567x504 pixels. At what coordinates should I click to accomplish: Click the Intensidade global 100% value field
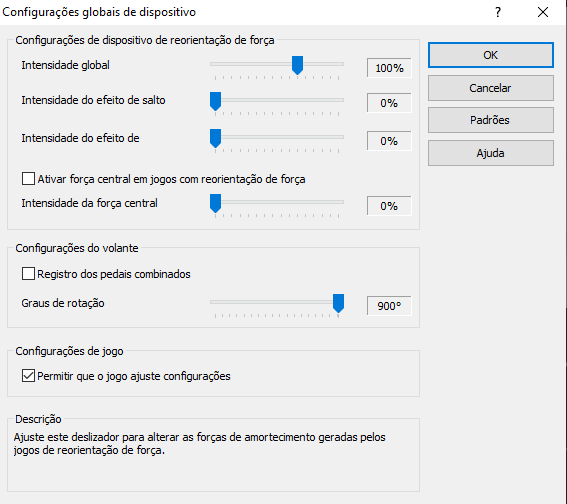coord(389,68)
